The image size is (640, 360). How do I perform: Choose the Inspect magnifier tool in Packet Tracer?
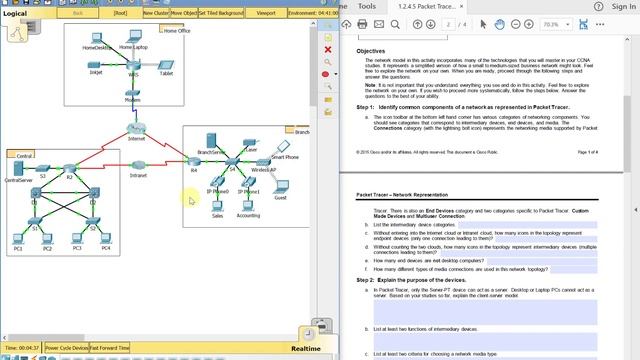327,62
